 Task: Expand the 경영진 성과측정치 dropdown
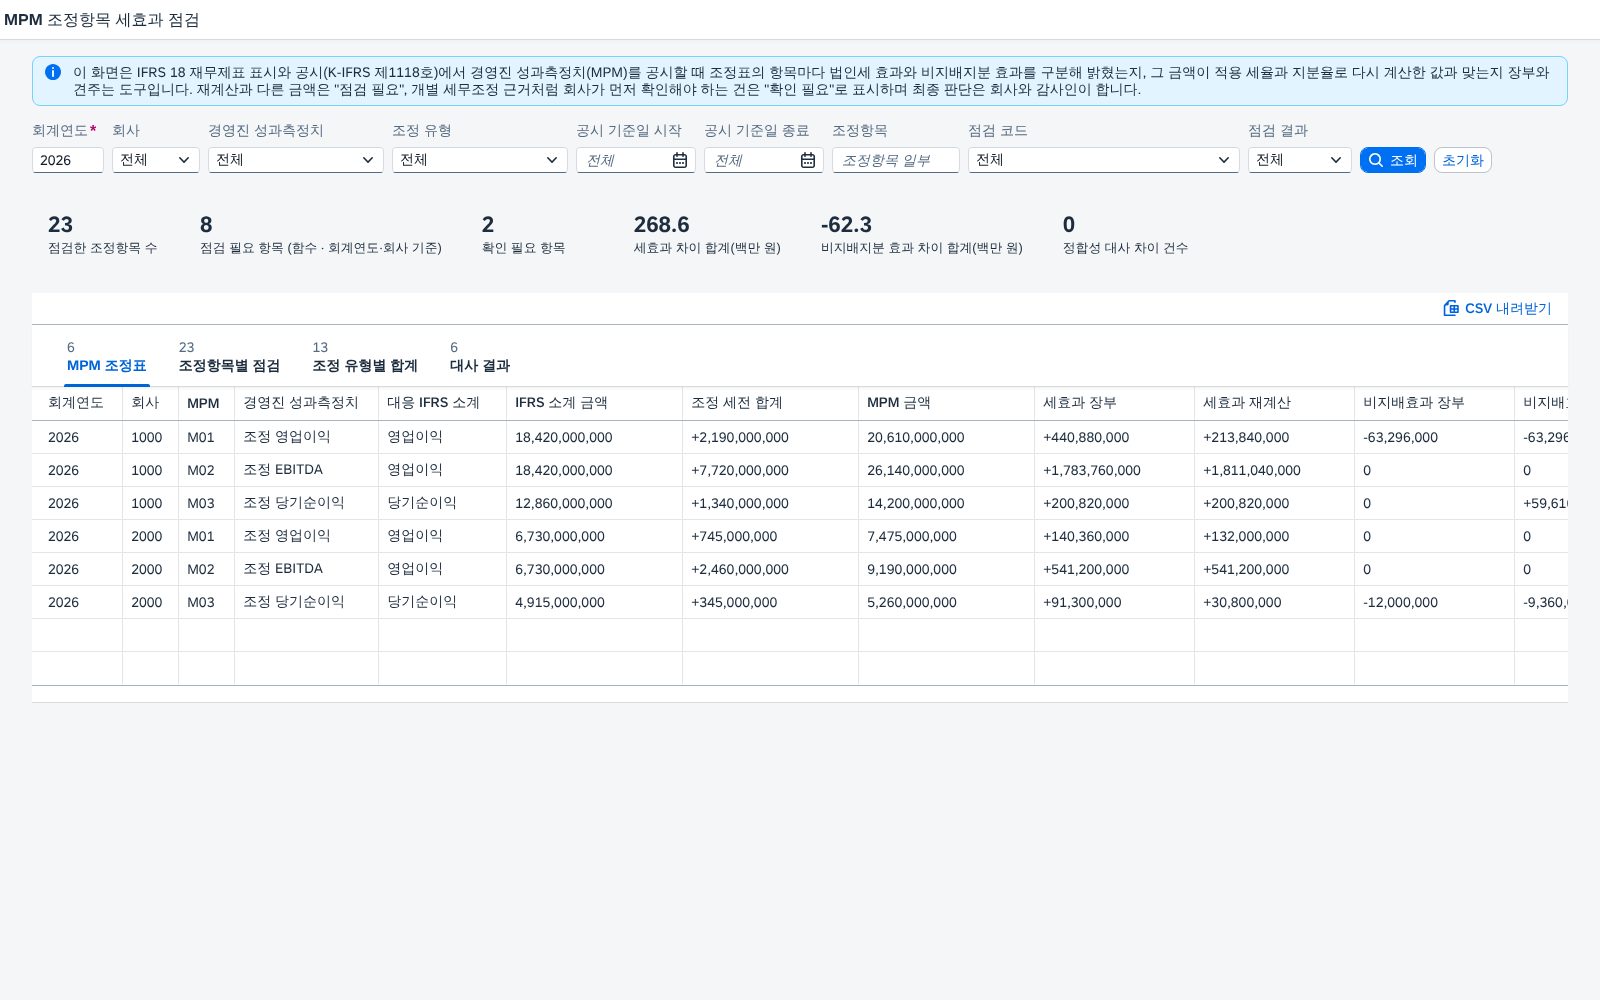pyautogui.click(x=296, y=160)
